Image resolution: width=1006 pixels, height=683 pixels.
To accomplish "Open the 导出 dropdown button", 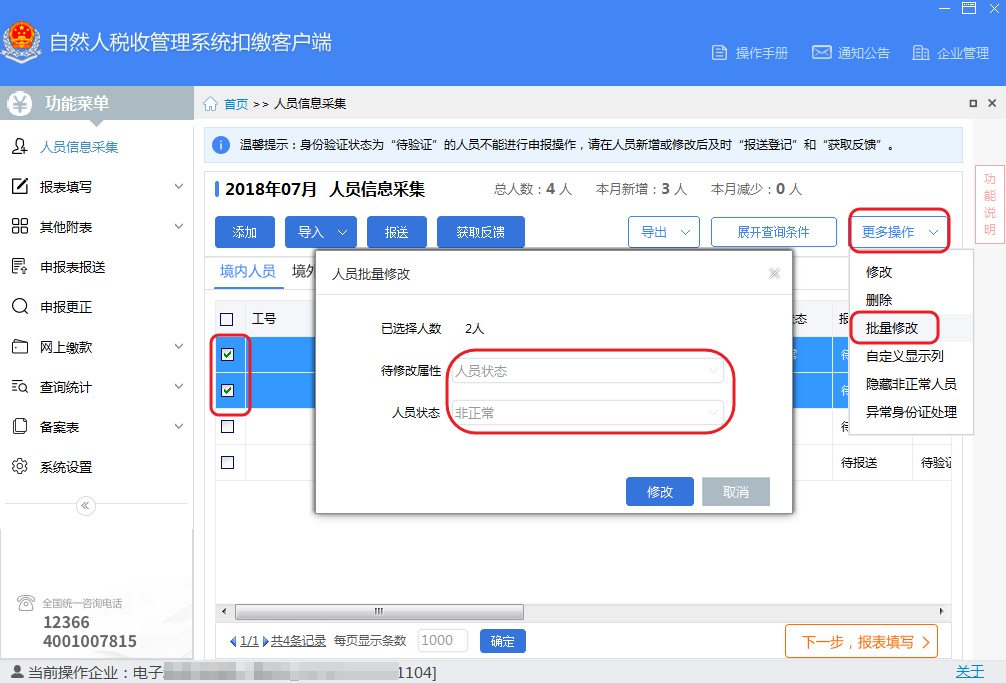I will click(664, 232).
